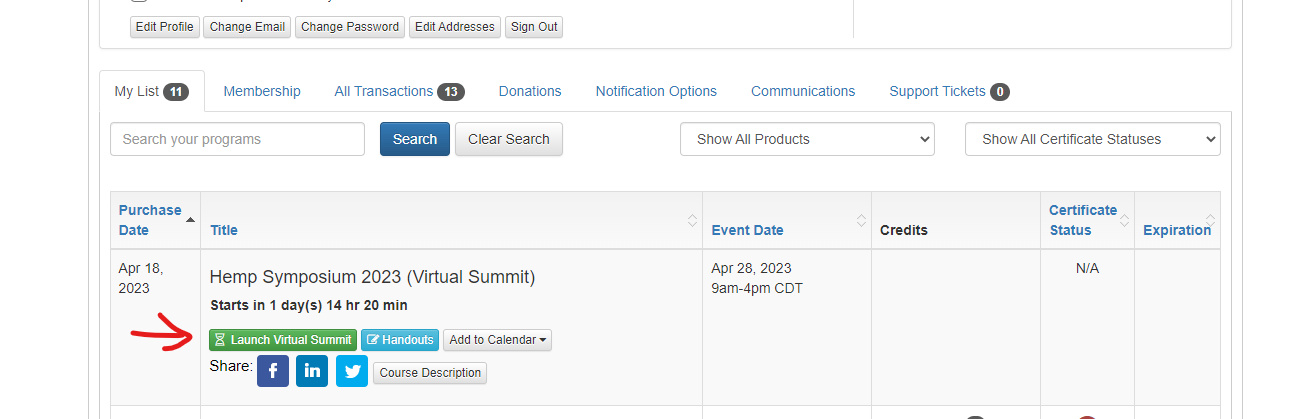
Task: Share on Facebook icon
Action: 273,371
